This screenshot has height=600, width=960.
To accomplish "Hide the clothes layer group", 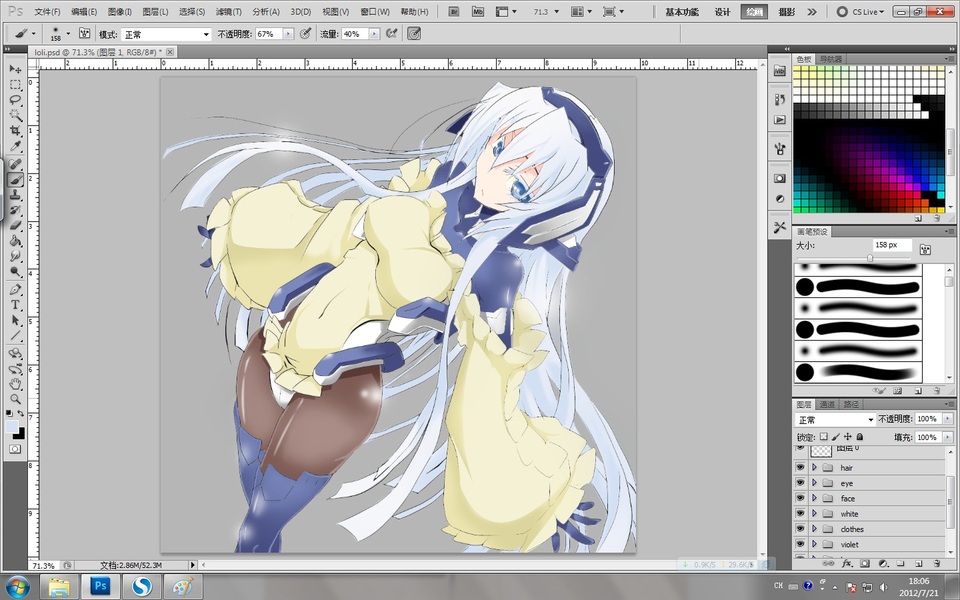I will 800,528.
